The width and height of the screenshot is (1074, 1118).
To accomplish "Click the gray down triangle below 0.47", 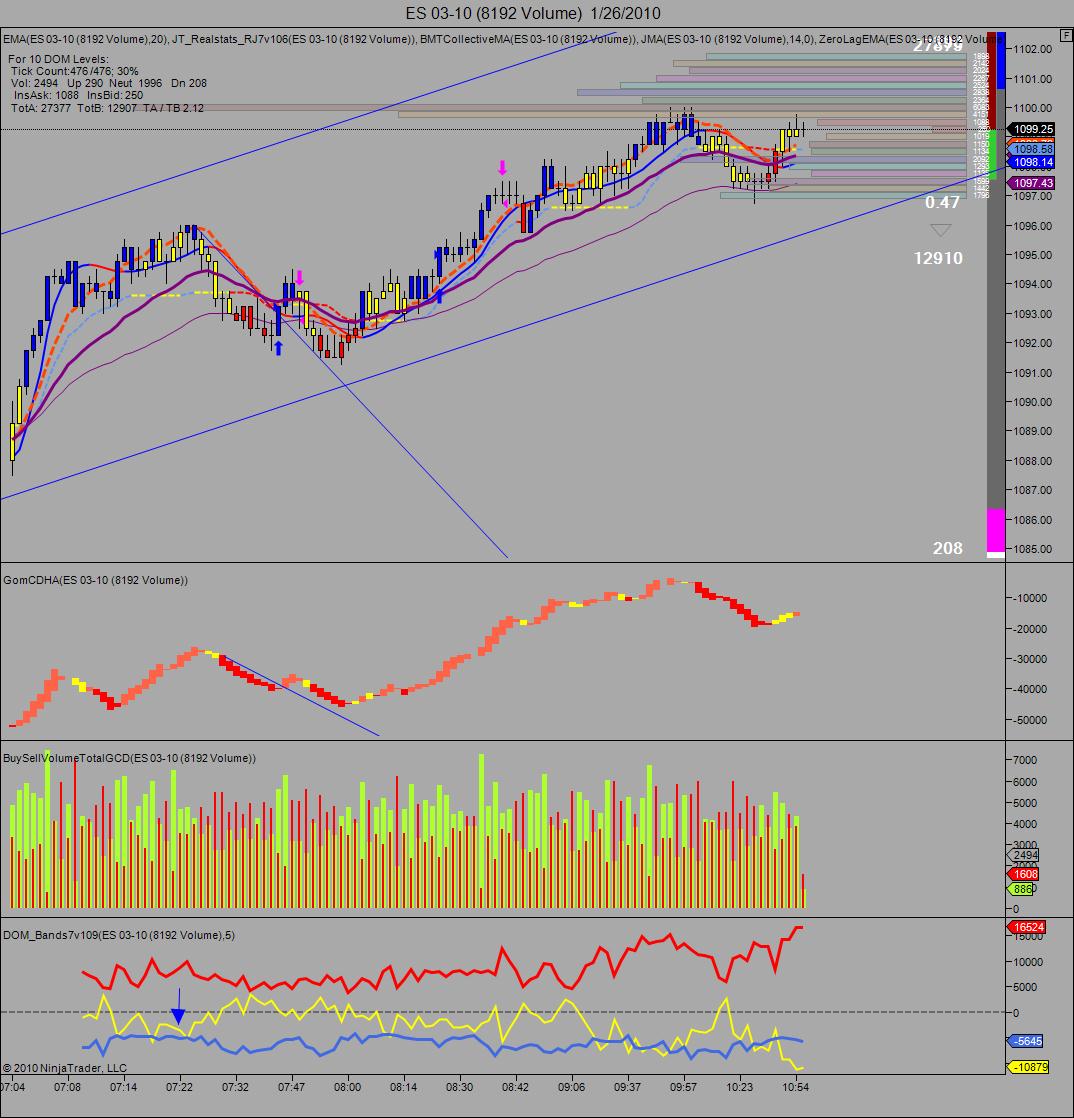I will click(x=941, y=230).
